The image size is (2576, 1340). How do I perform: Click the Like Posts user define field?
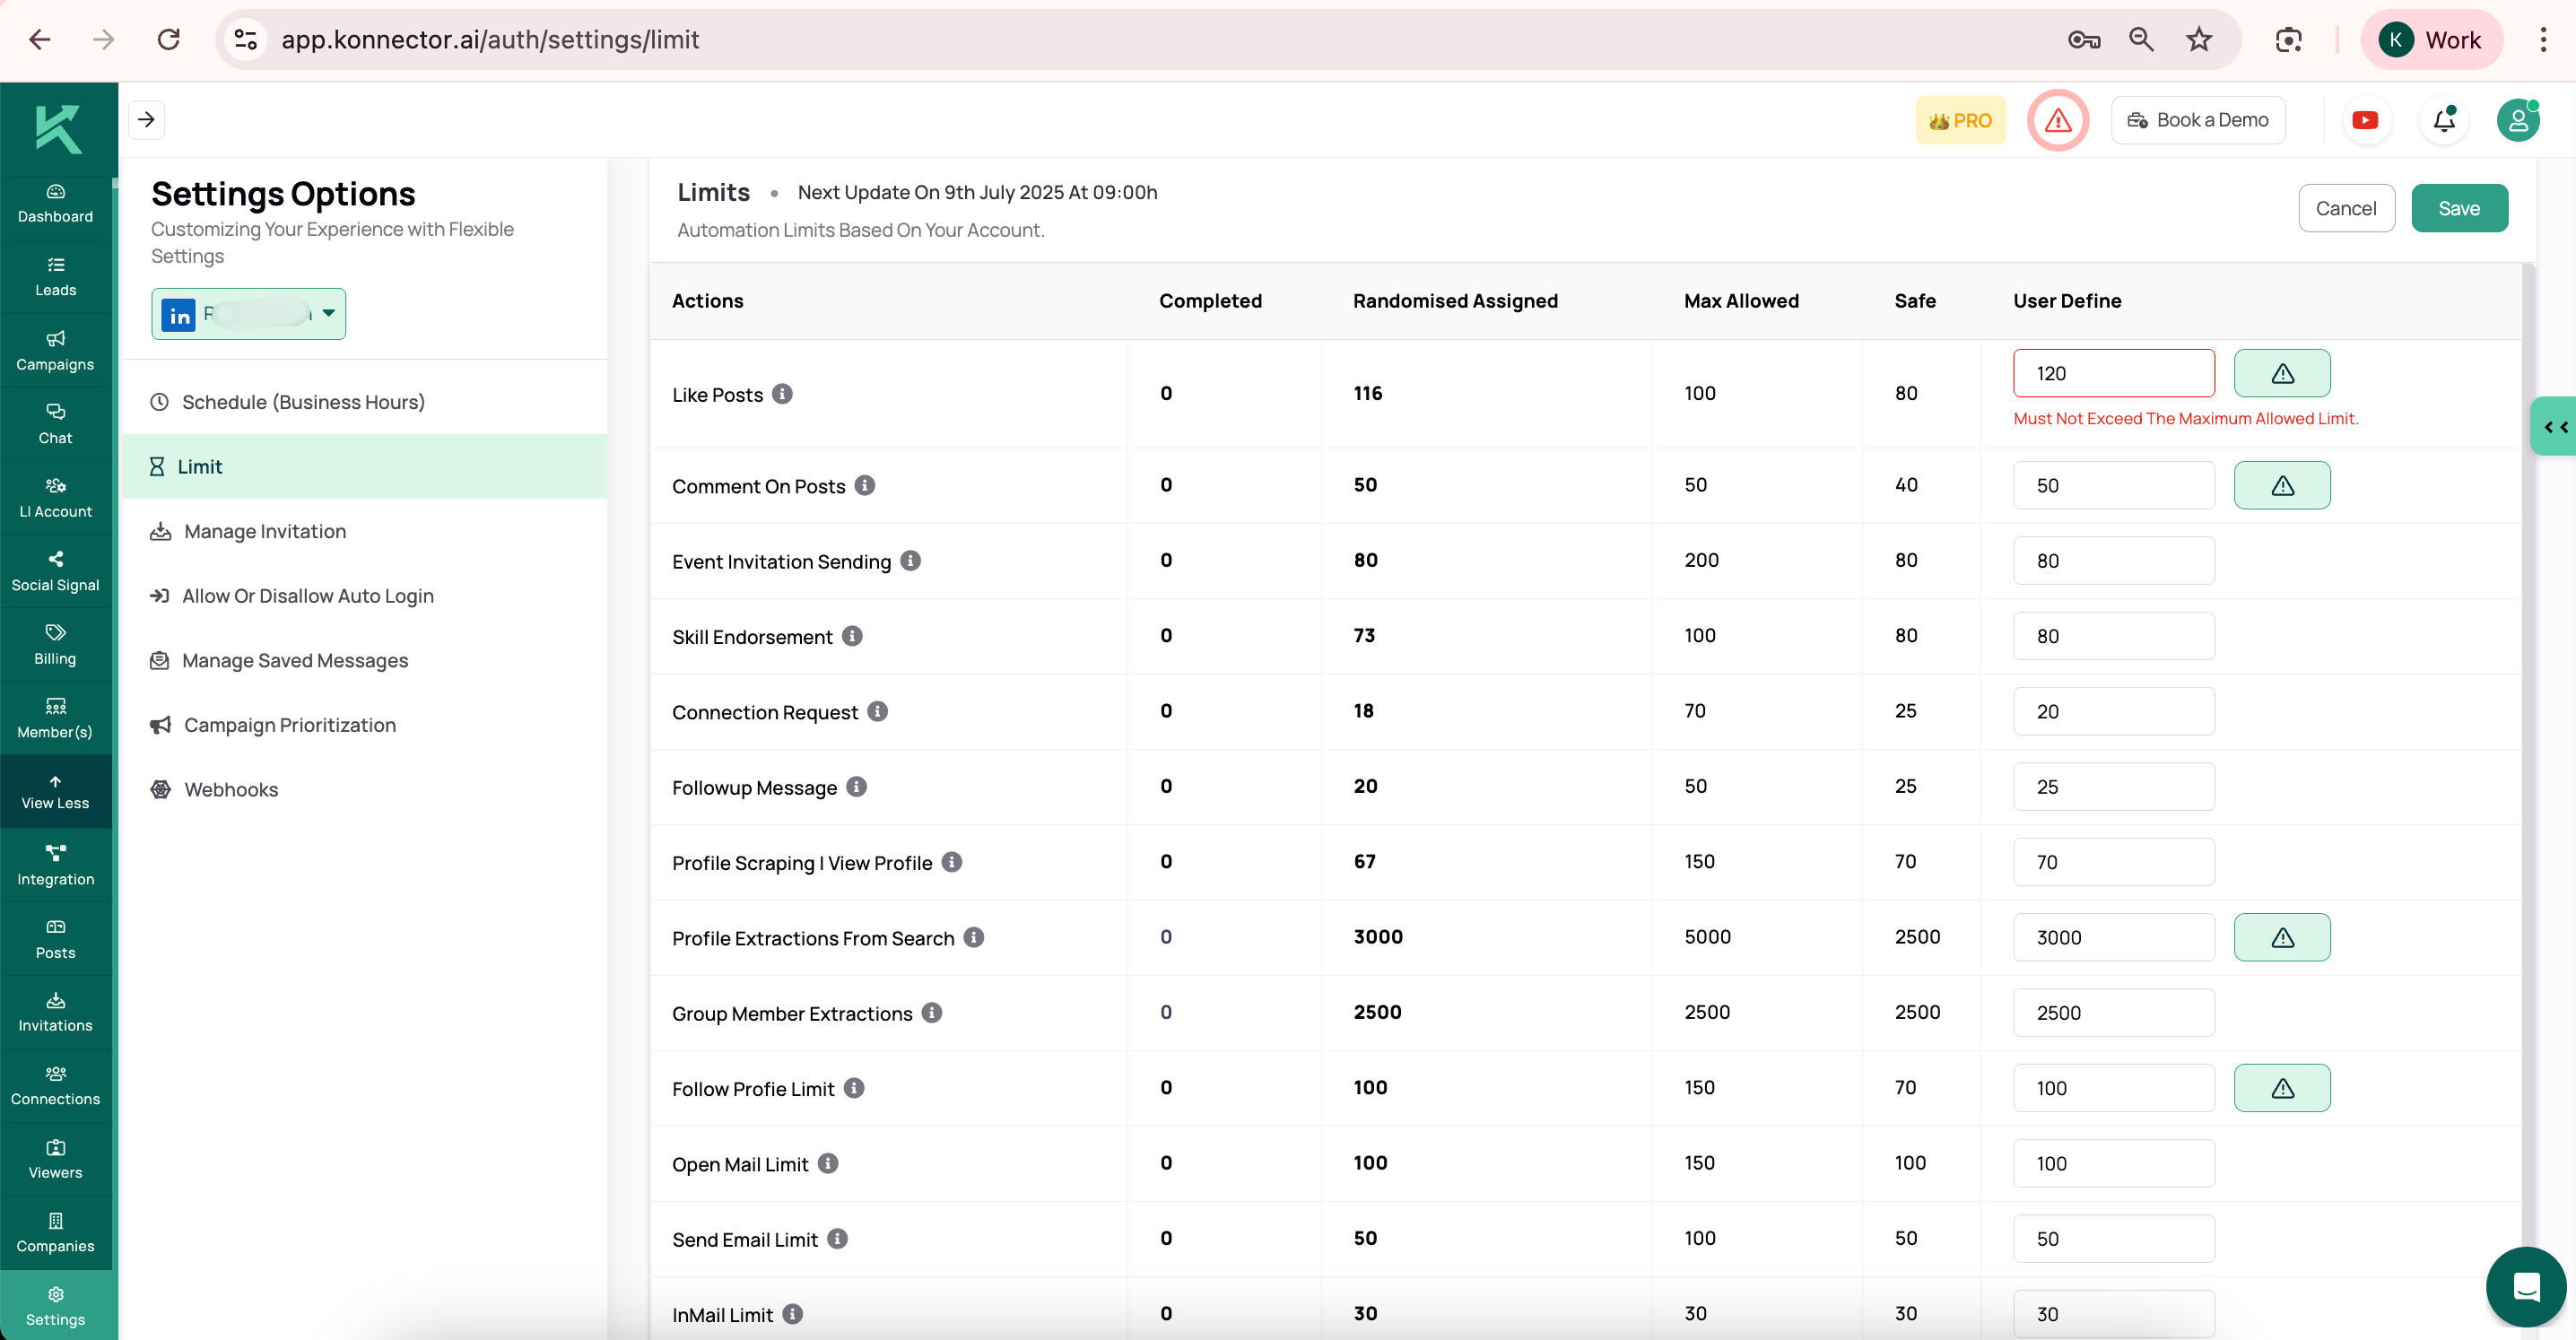point(2113,373)
